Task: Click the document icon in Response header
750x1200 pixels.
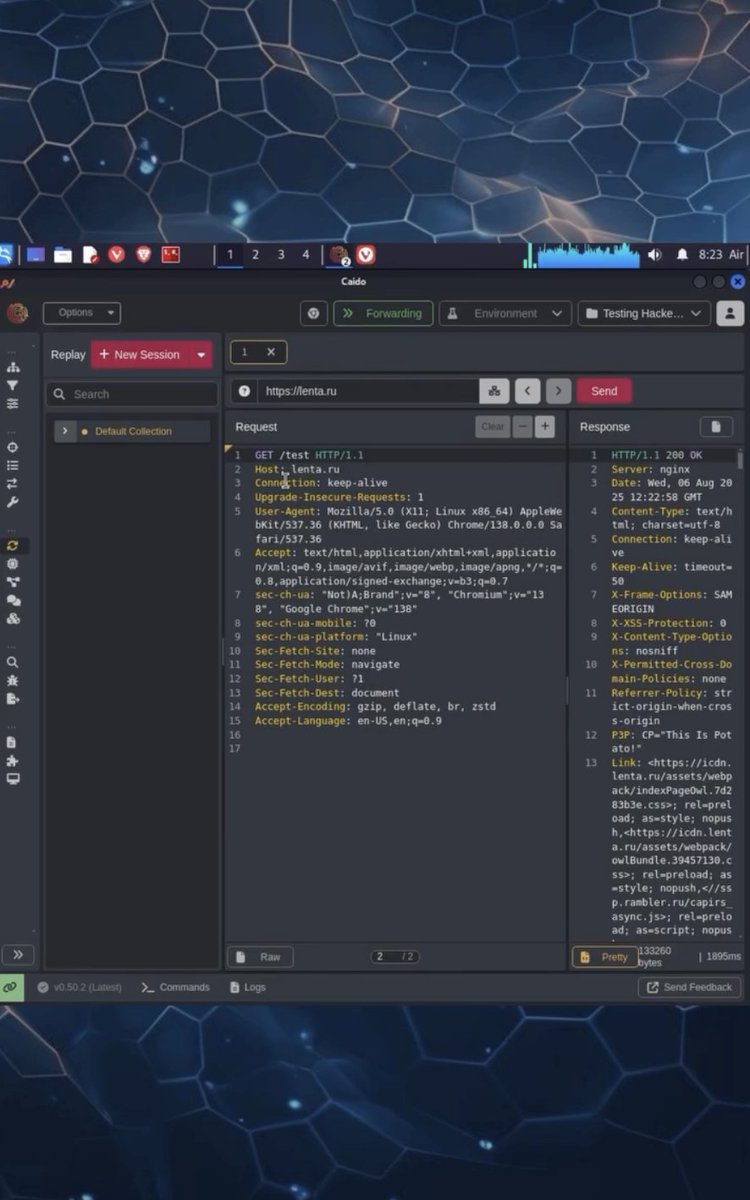Action: (x=716, y=427)
